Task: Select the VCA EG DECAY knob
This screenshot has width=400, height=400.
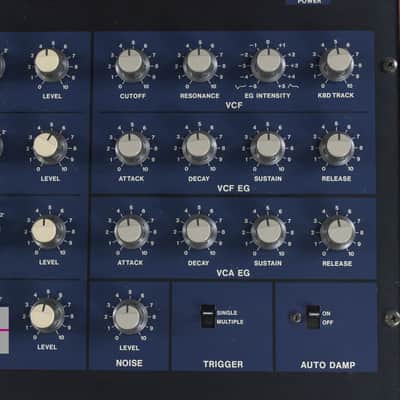Action: pos(199,232)
